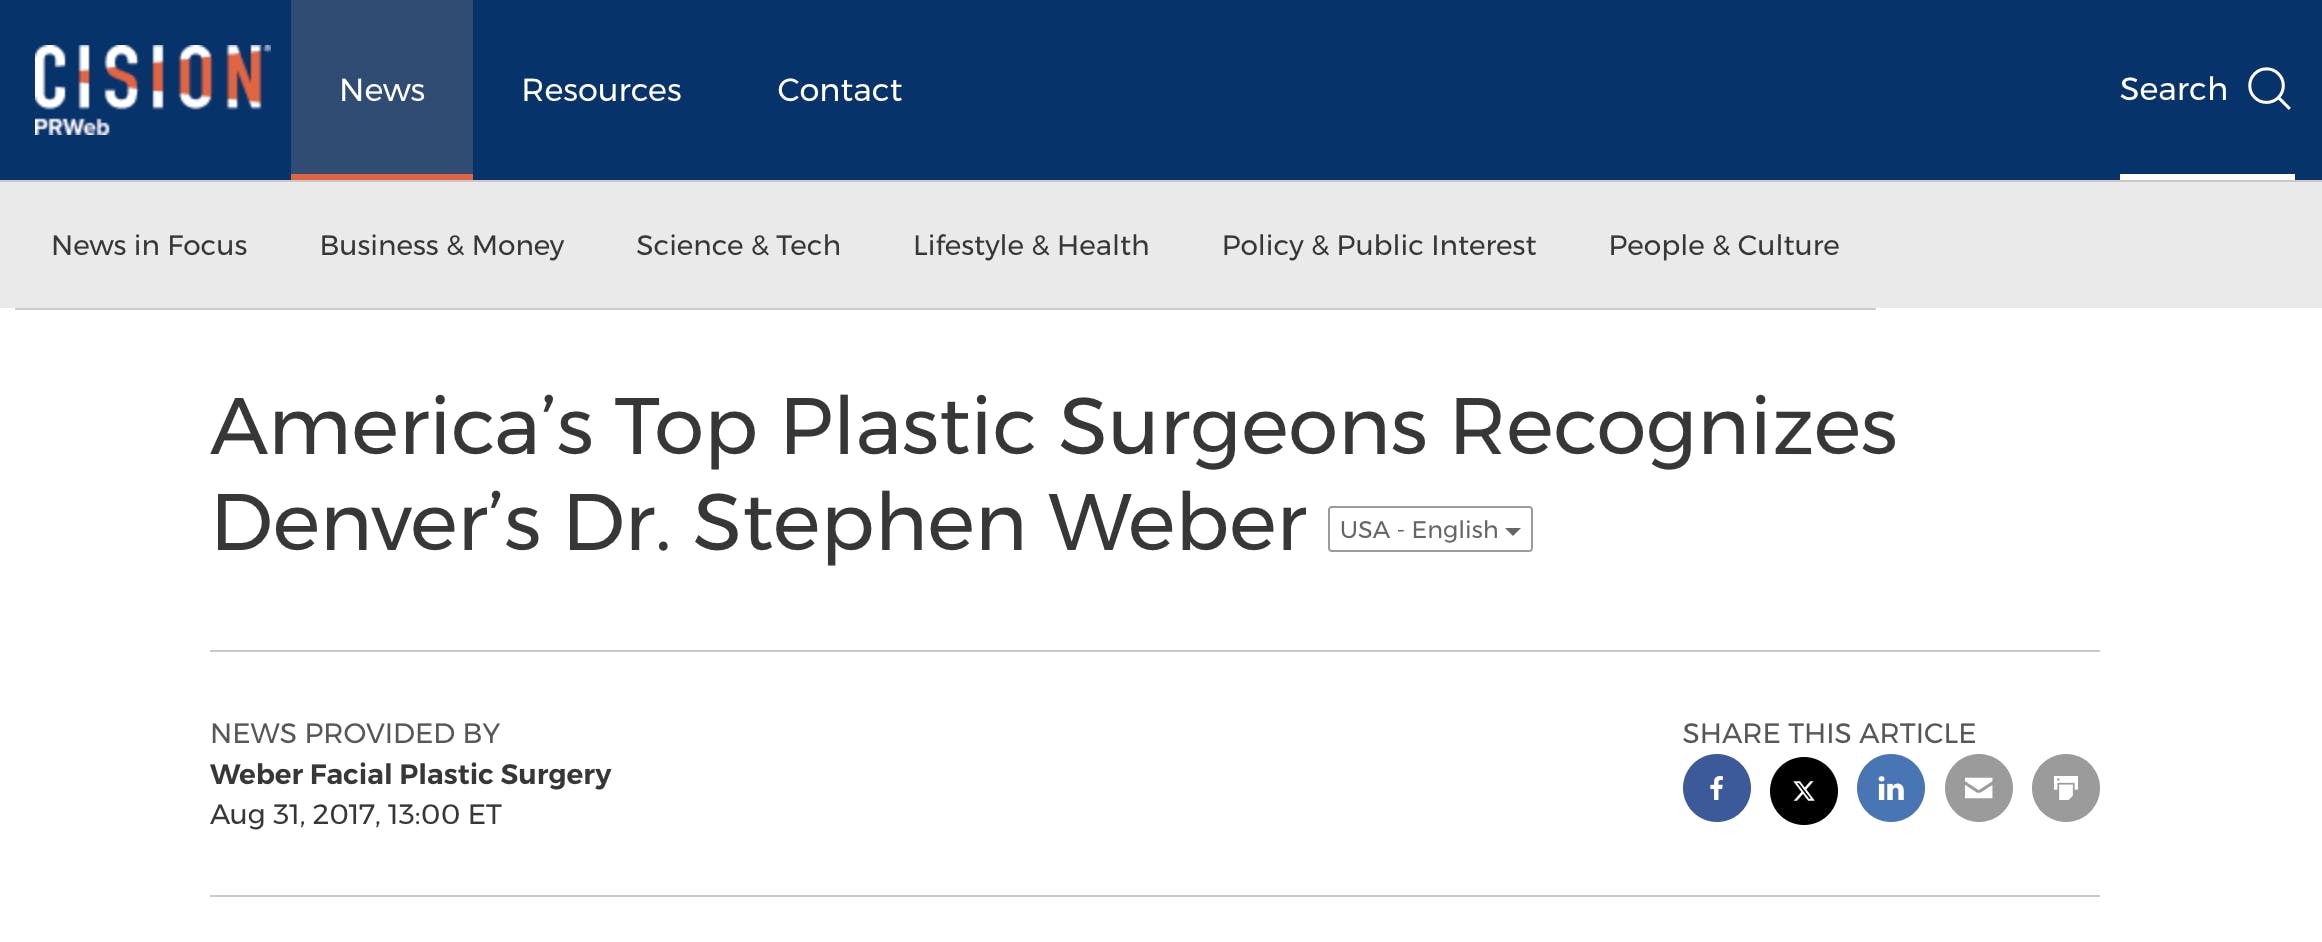Share the article via email
Screen dimensions: 2322x942
pyautogui.click(x=1978, y=788)
